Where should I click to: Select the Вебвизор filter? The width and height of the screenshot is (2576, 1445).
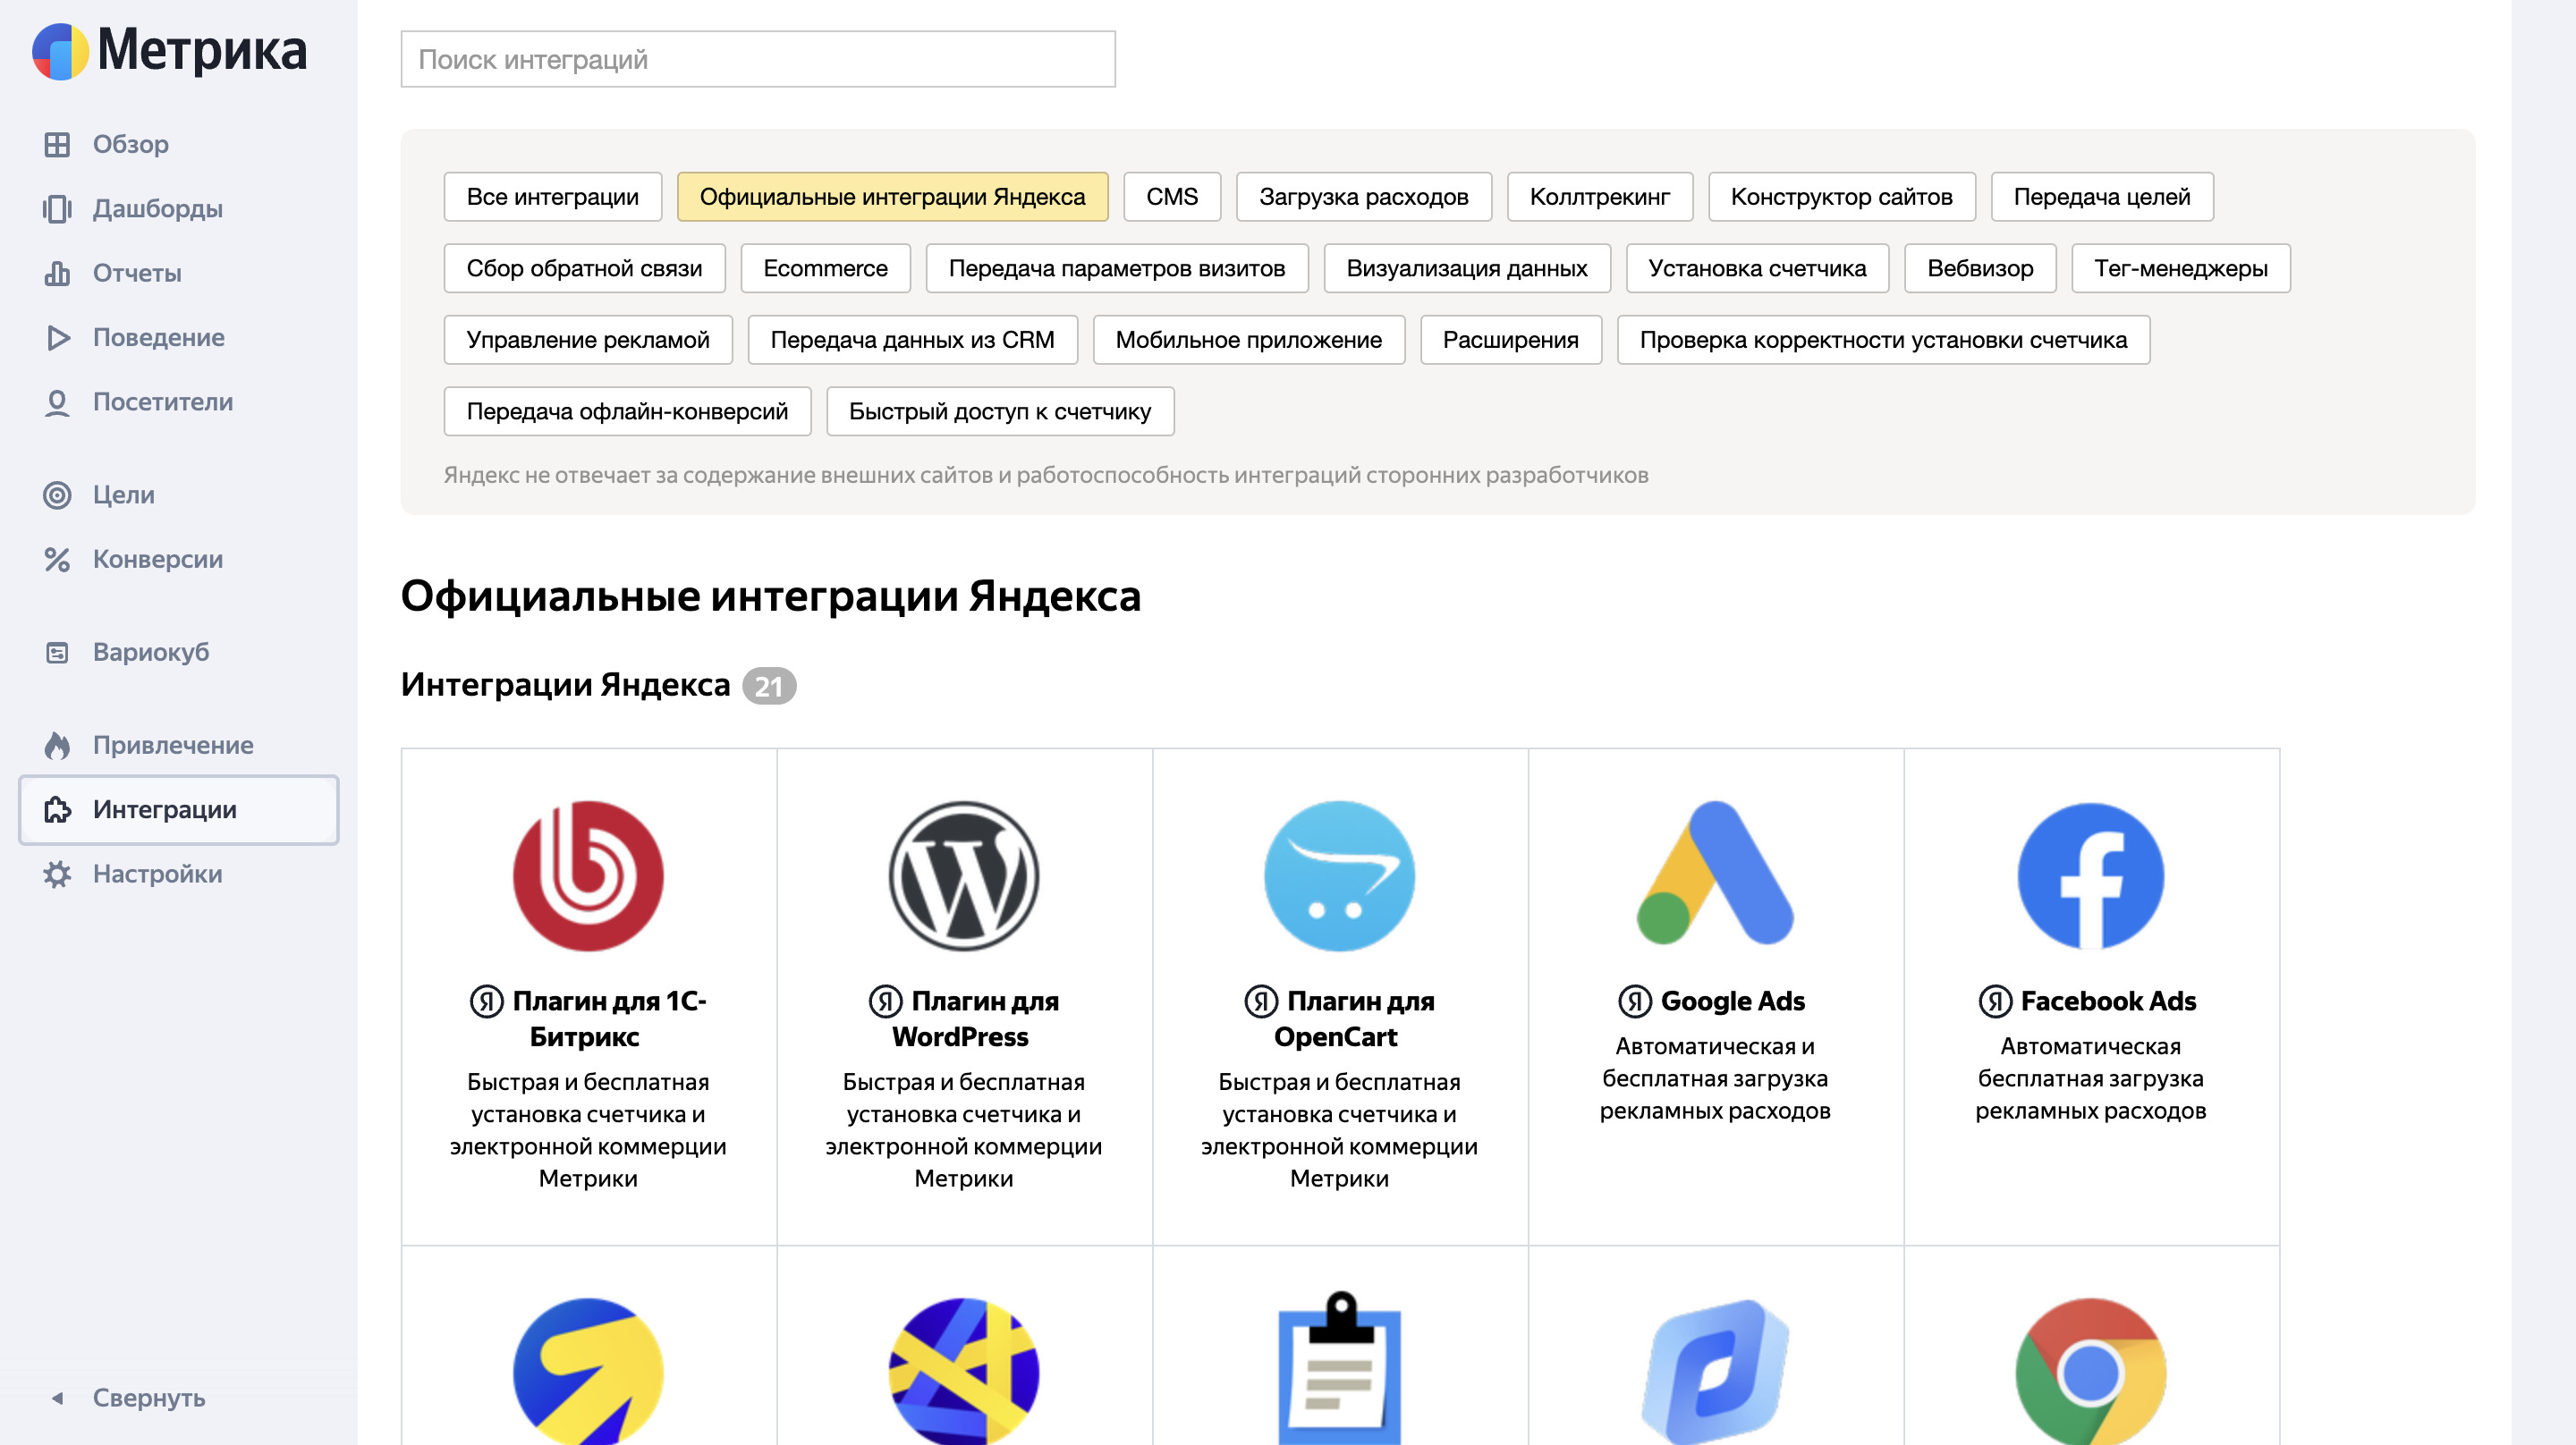coord(1980,268)
